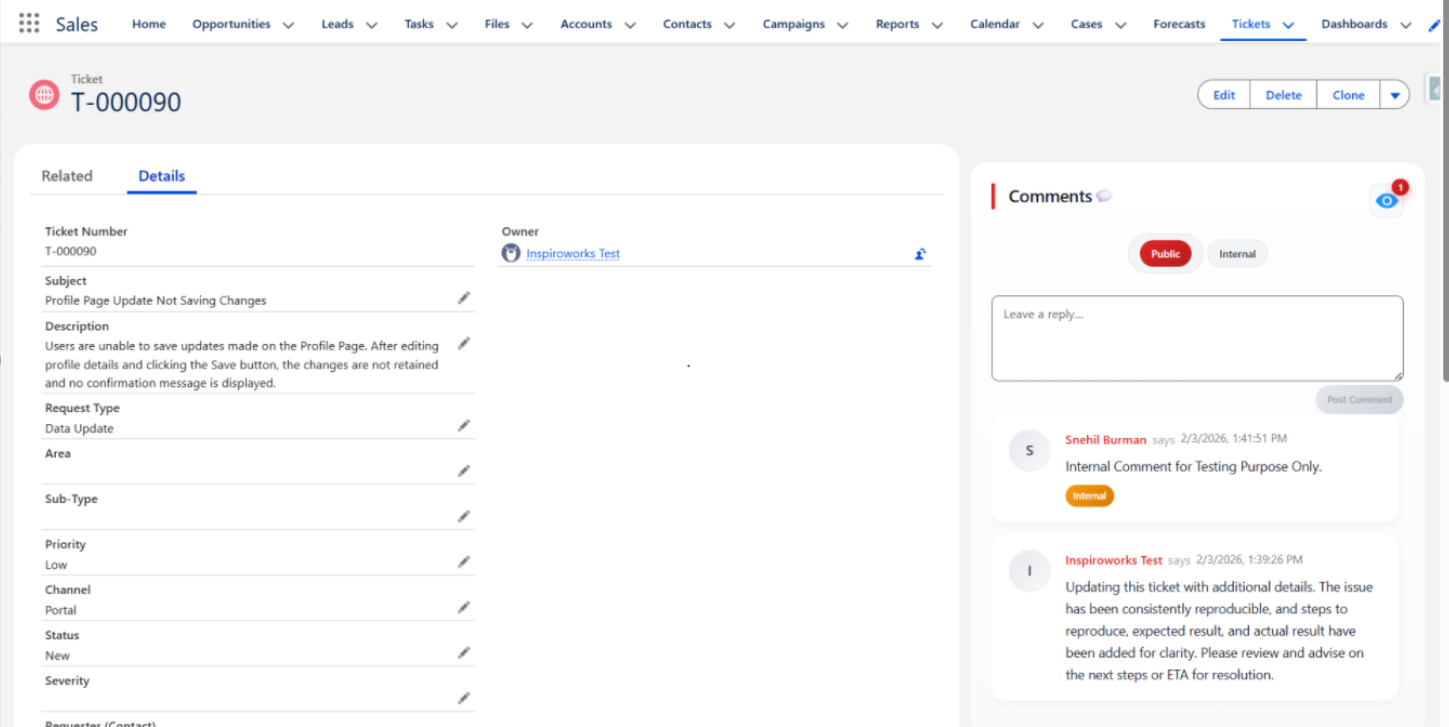The image size is (1449, 727).
Task: Edit the Area field pencil icon
Action: point(464,471)
